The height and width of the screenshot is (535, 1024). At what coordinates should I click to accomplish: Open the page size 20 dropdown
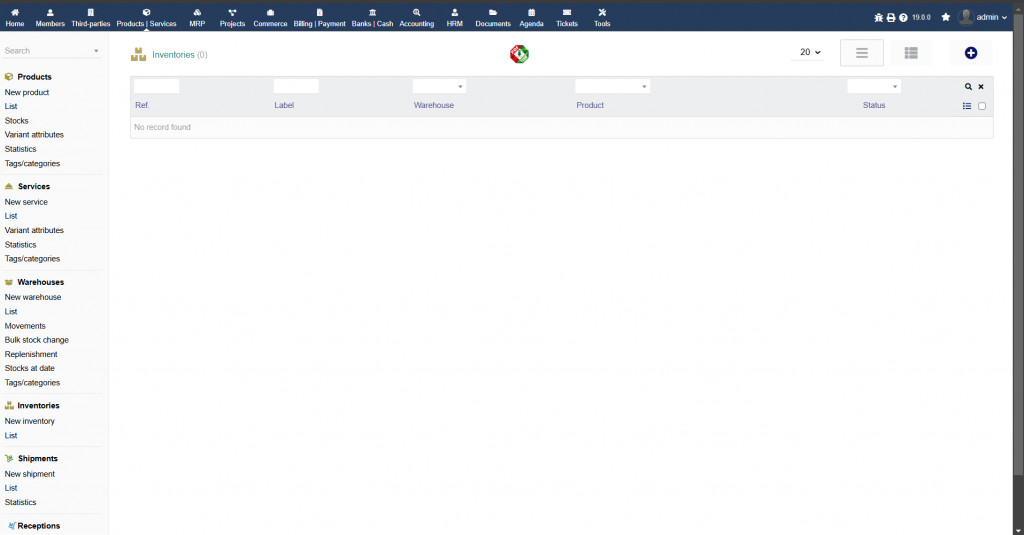[810, 52]
